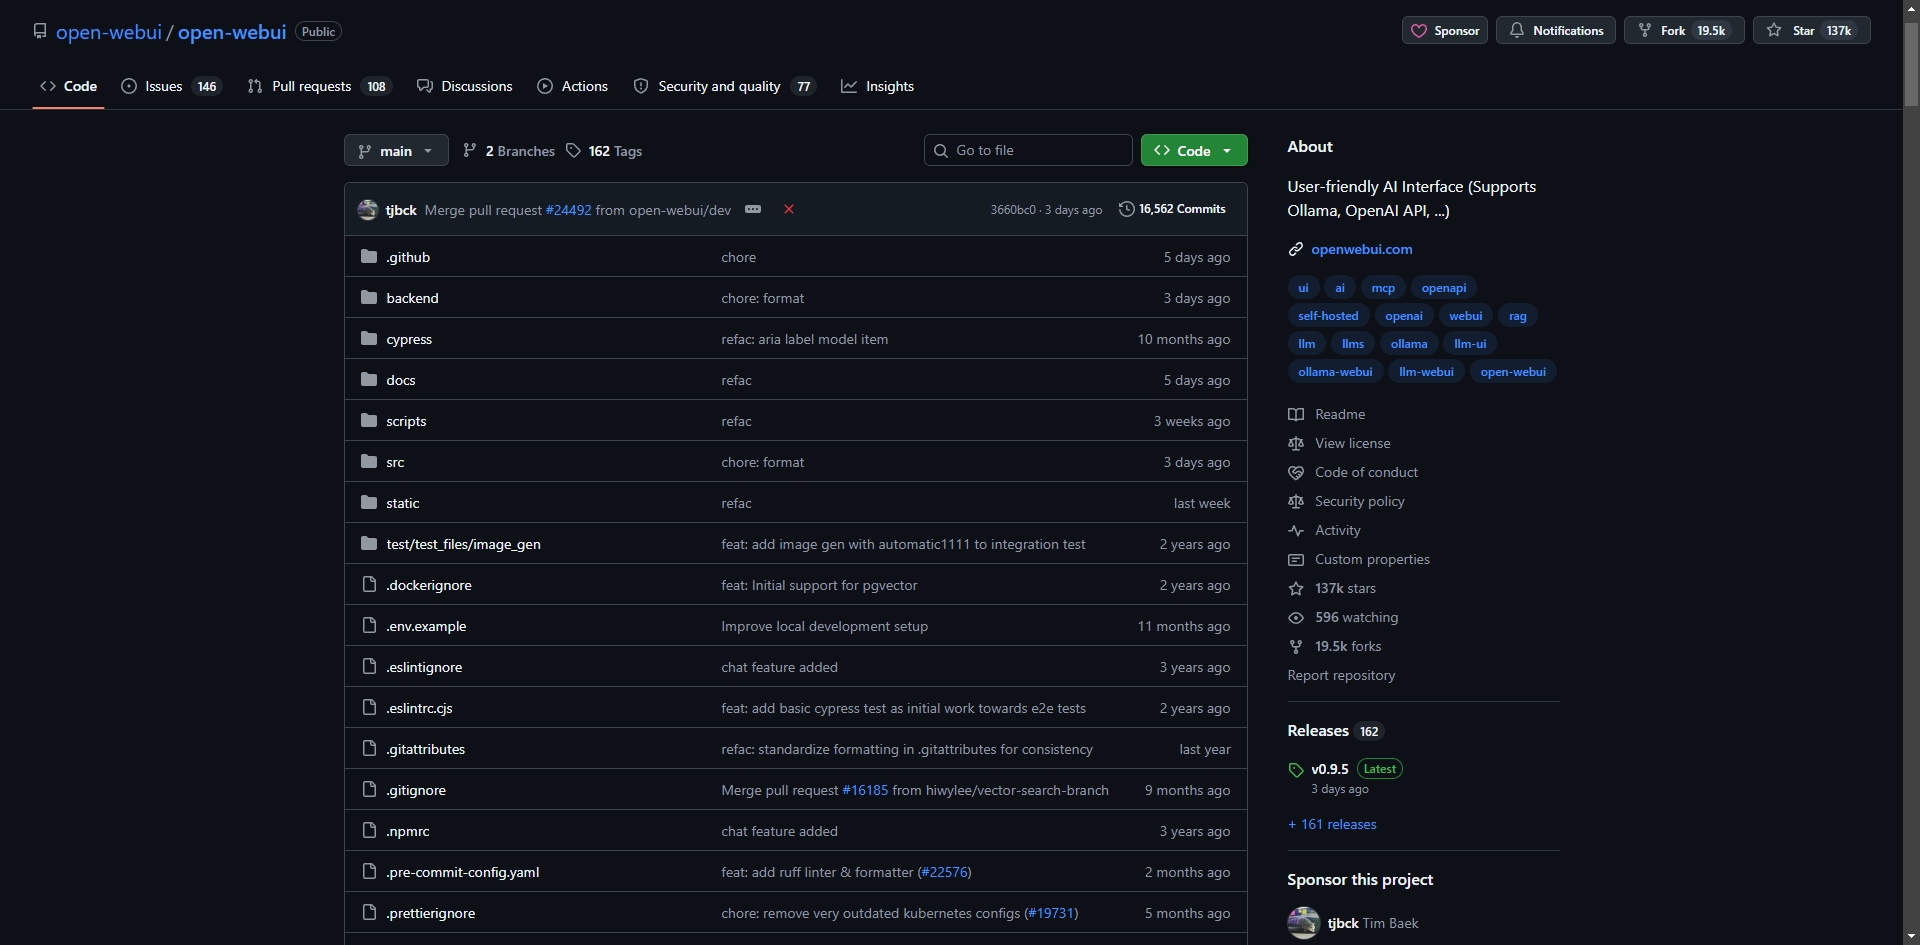Open the #19731 commit reference link
Image resolution: width=1920 pixels, height=945 pixels.
(x=1051, y=913)
